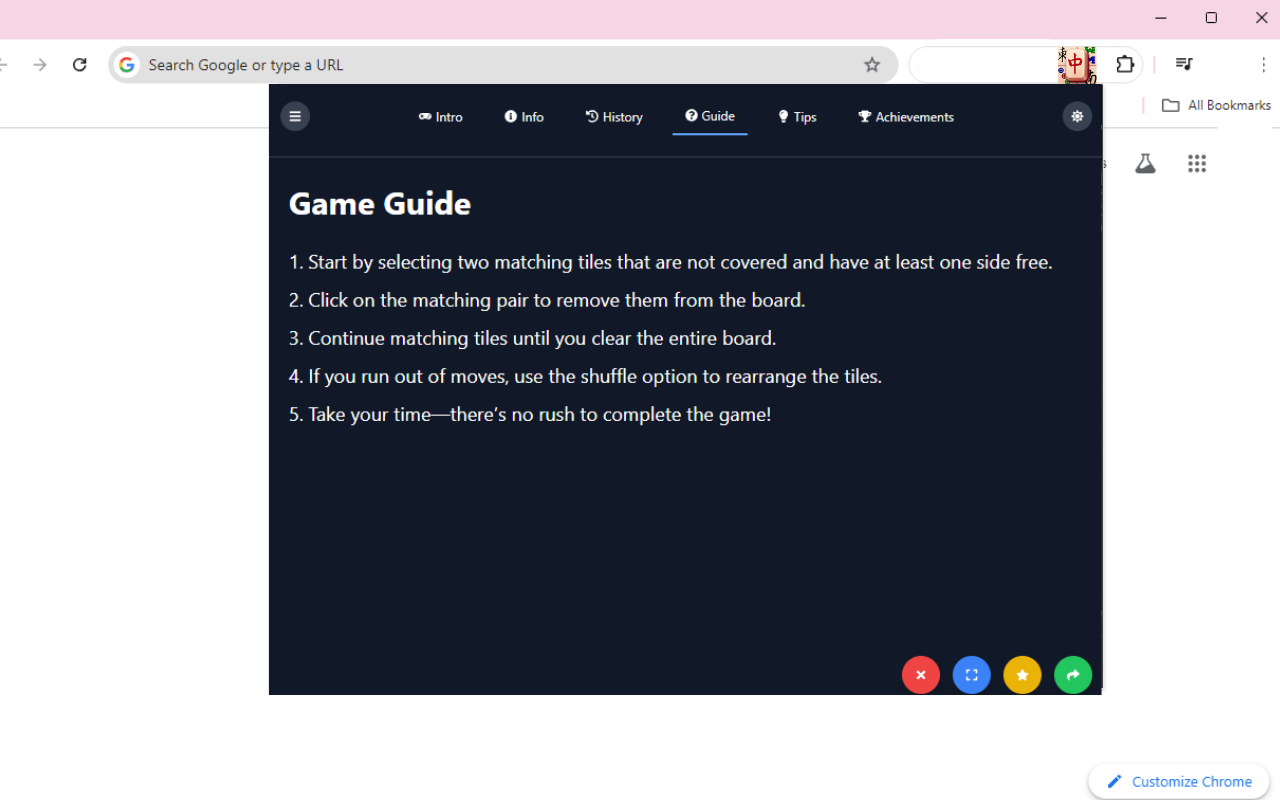Screen dimensions: 1280x800
Task: Click the green share arrow button
Action: [x=1073, y=675]
